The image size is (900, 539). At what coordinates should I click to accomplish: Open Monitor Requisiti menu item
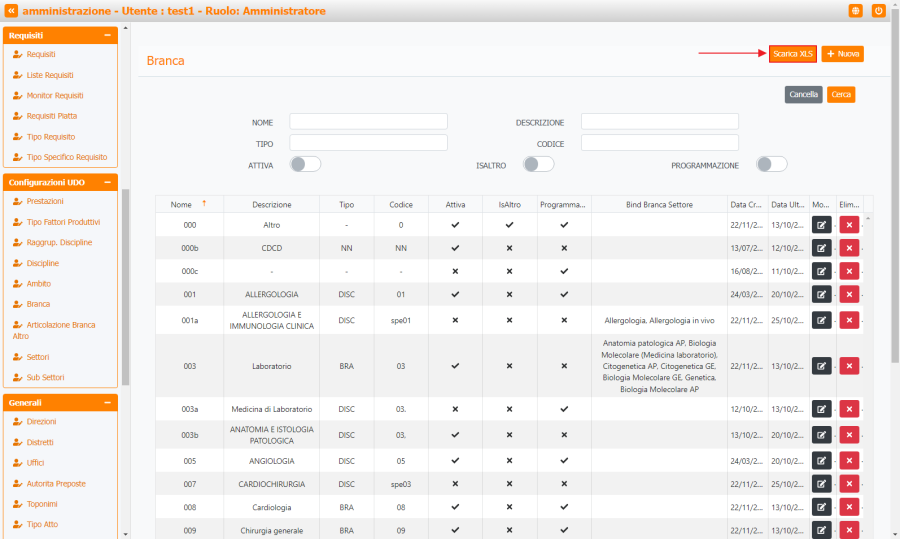[55, 95]
